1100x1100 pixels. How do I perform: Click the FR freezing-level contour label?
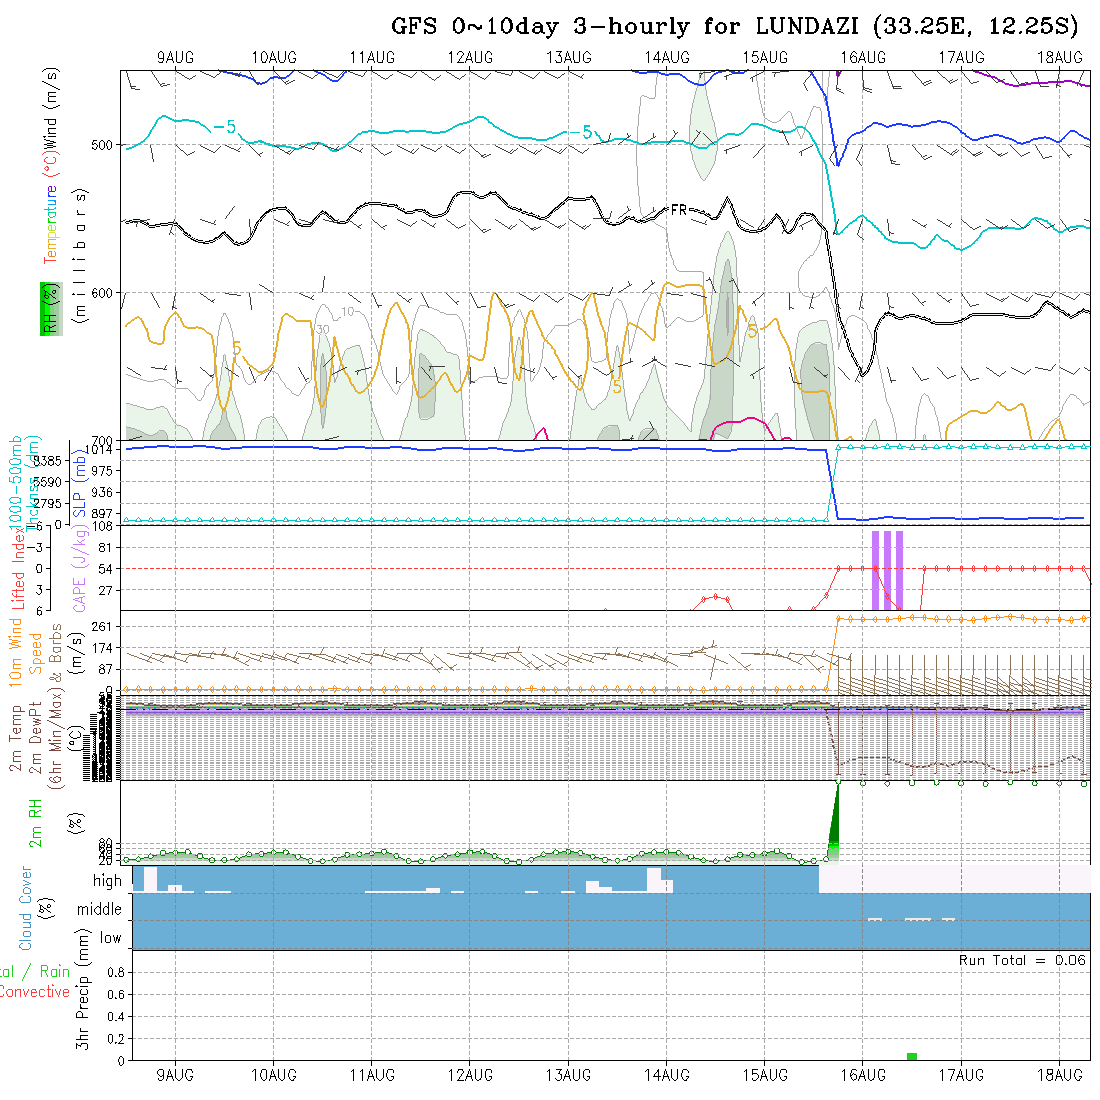click(678, 210)
